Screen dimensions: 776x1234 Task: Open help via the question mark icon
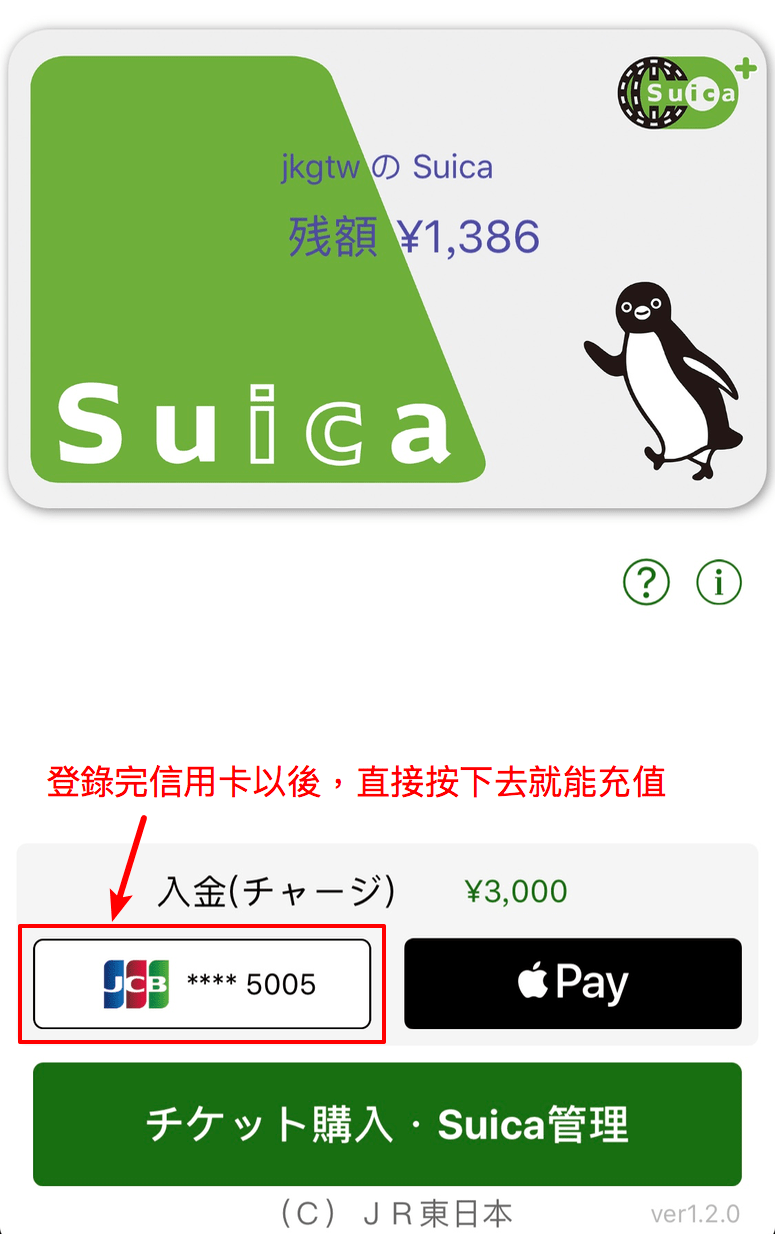click(x=646, y=581)
